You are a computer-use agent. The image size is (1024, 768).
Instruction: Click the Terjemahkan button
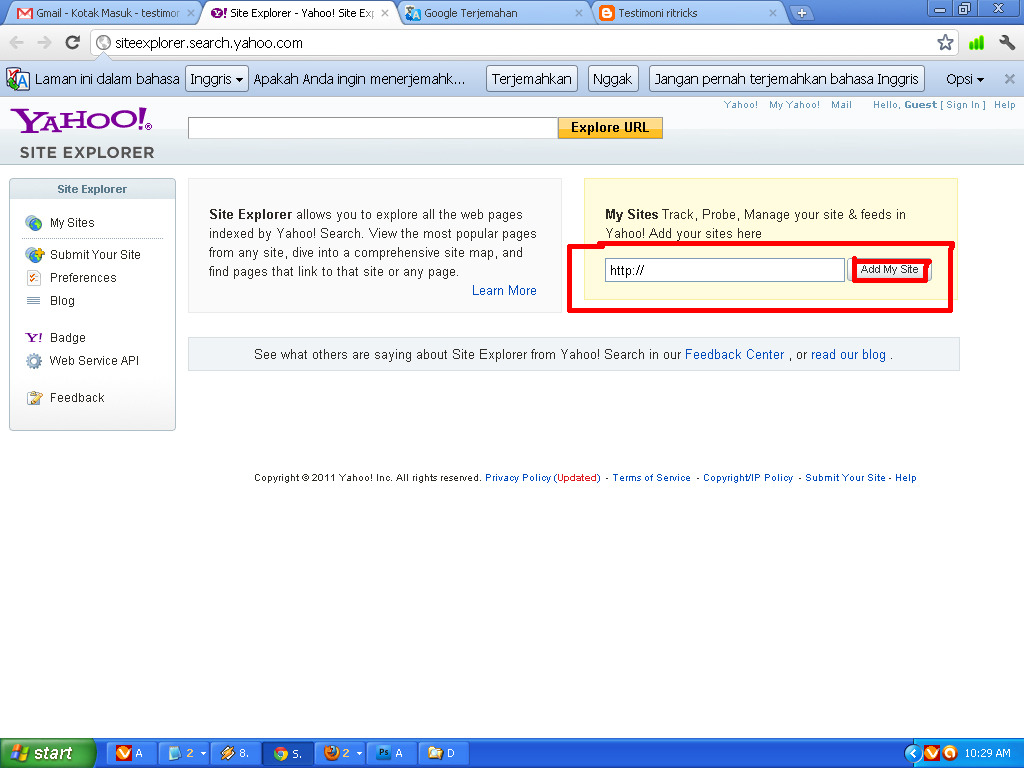(532, 79)
